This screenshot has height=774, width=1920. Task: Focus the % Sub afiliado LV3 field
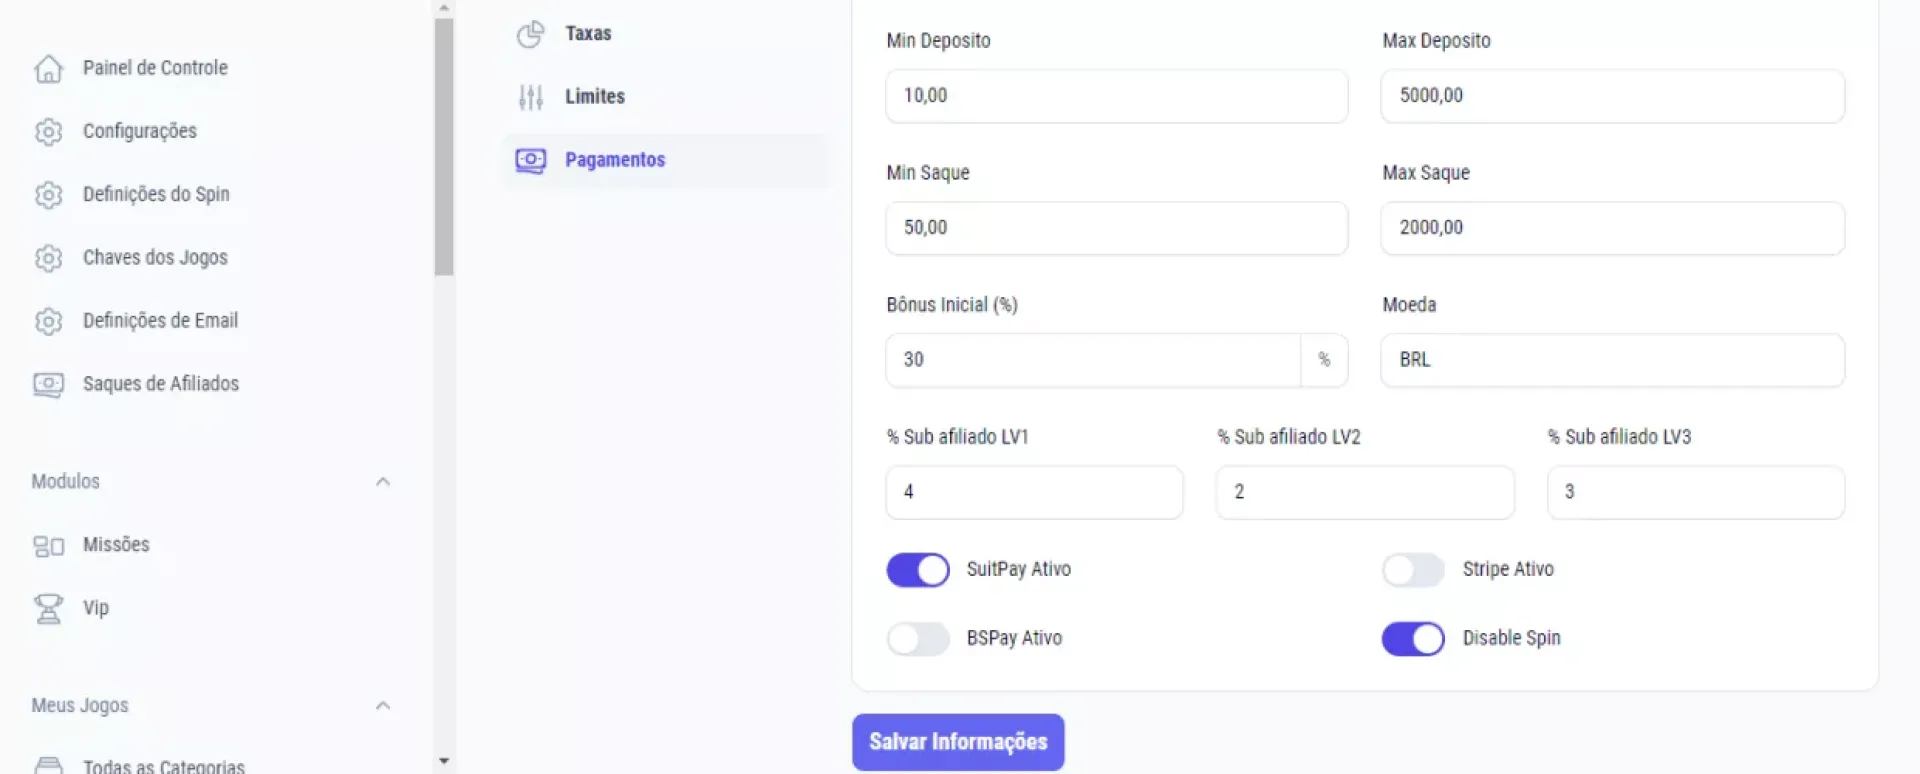click(1696, 492)
